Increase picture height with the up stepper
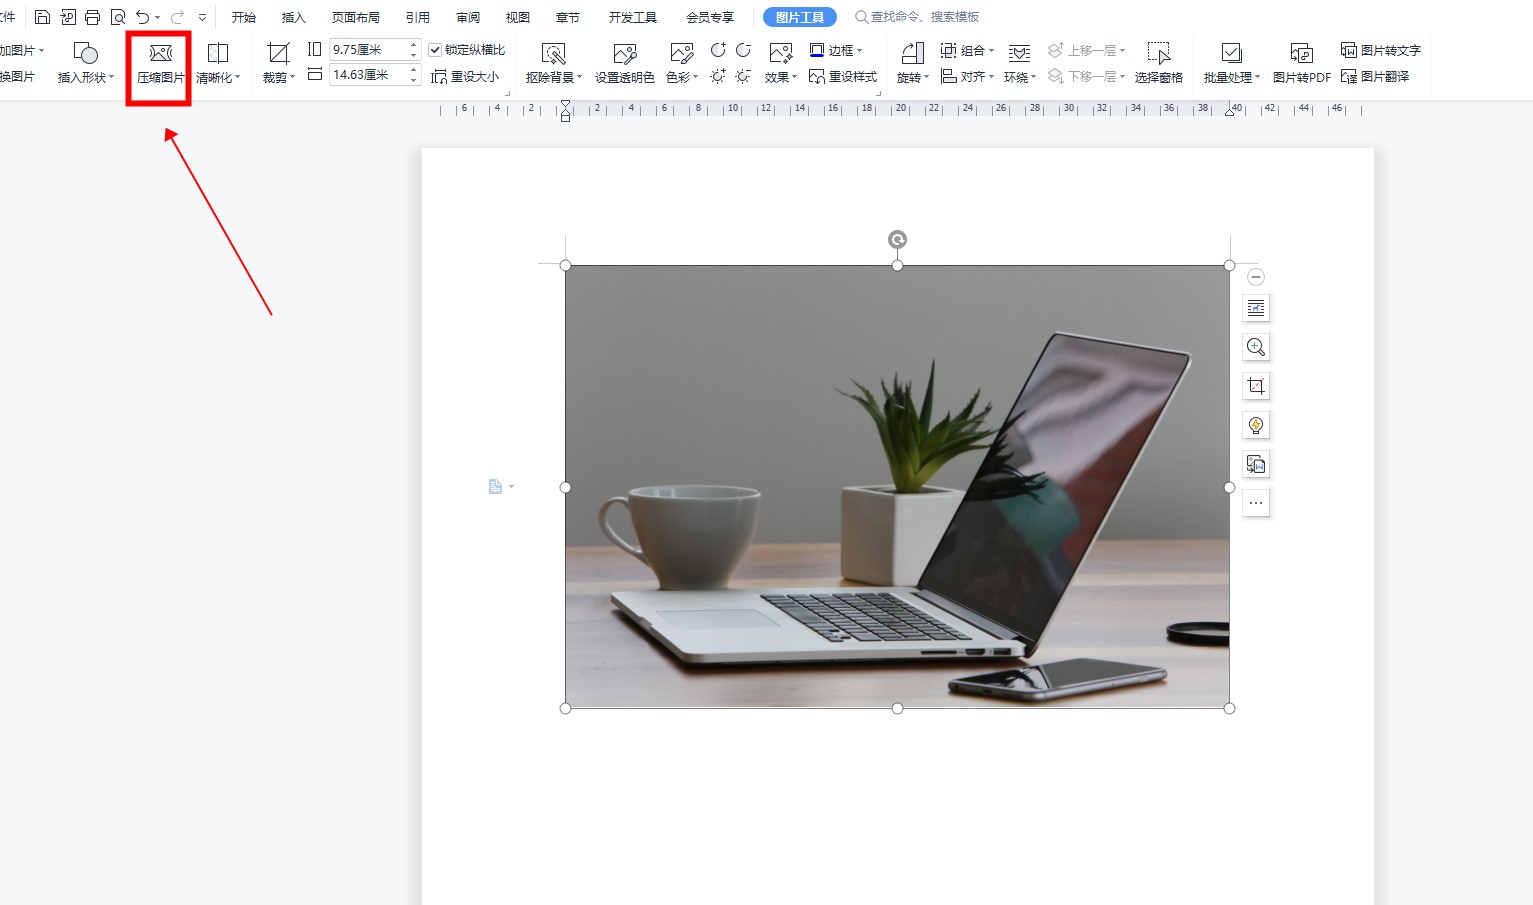 pos(414,44)
